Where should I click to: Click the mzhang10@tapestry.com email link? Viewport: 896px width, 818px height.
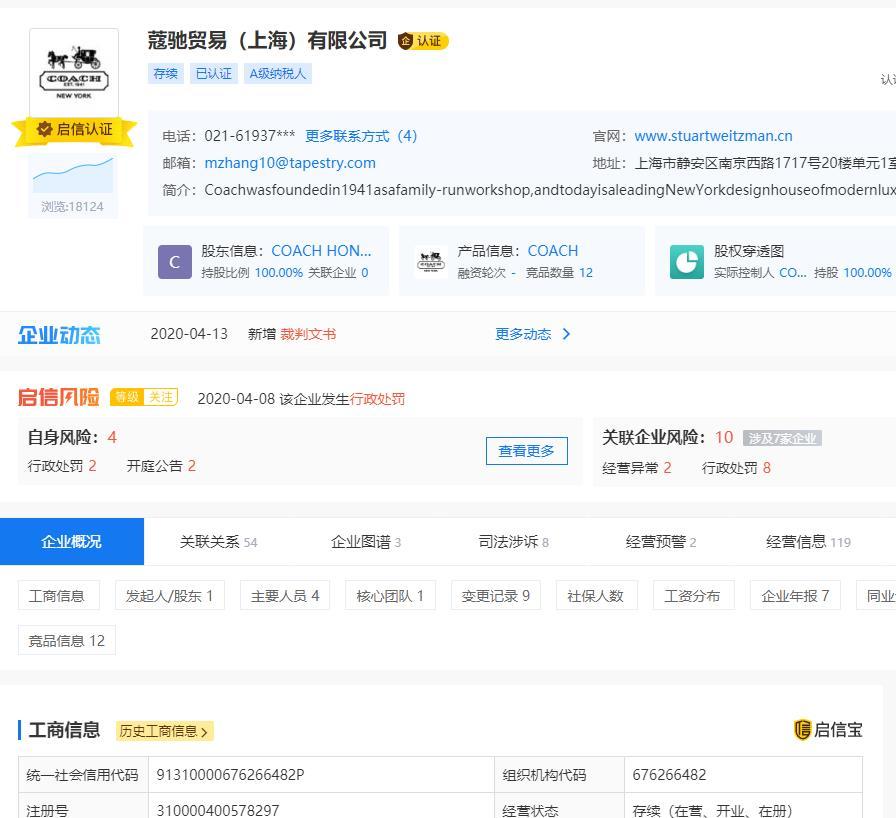point(290,163)
